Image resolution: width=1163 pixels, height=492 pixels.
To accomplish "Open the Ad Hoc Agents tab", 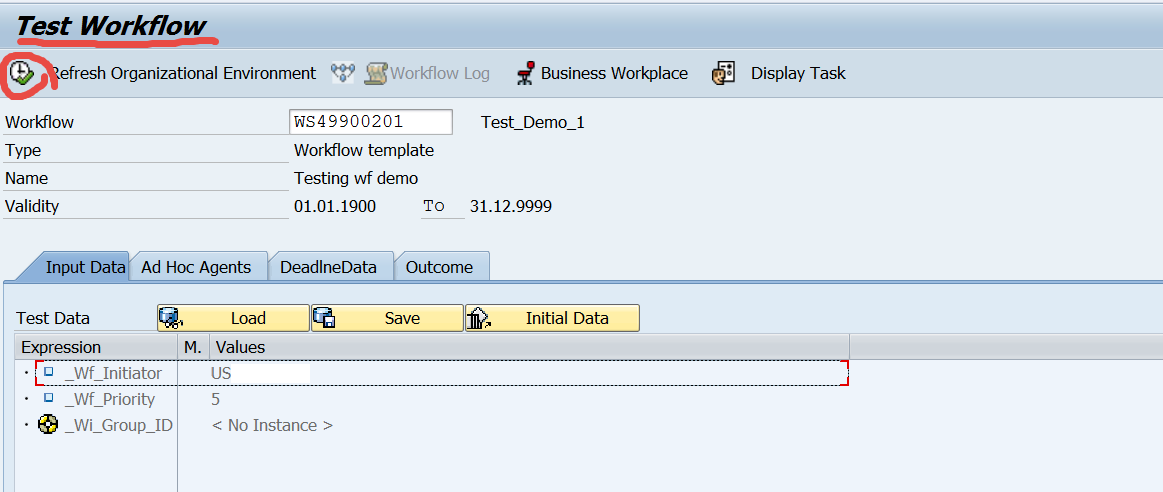I will pos(196,267).
